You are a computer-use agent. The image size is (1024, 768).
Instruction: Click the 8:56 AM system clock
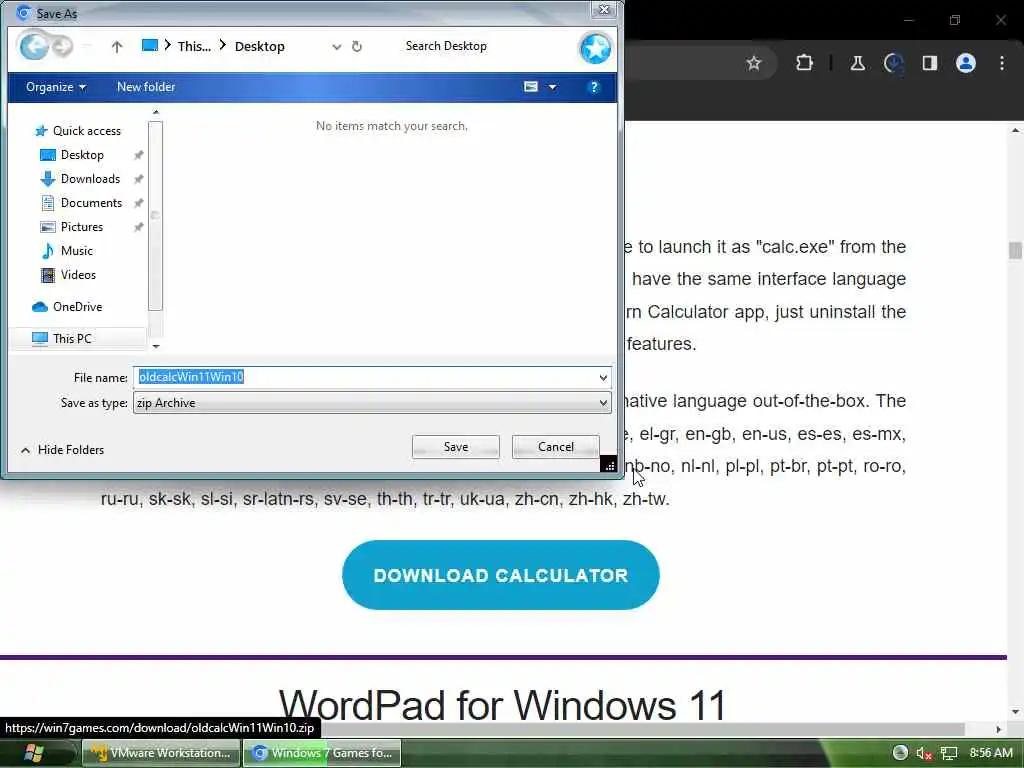click(x=991, y=753)
